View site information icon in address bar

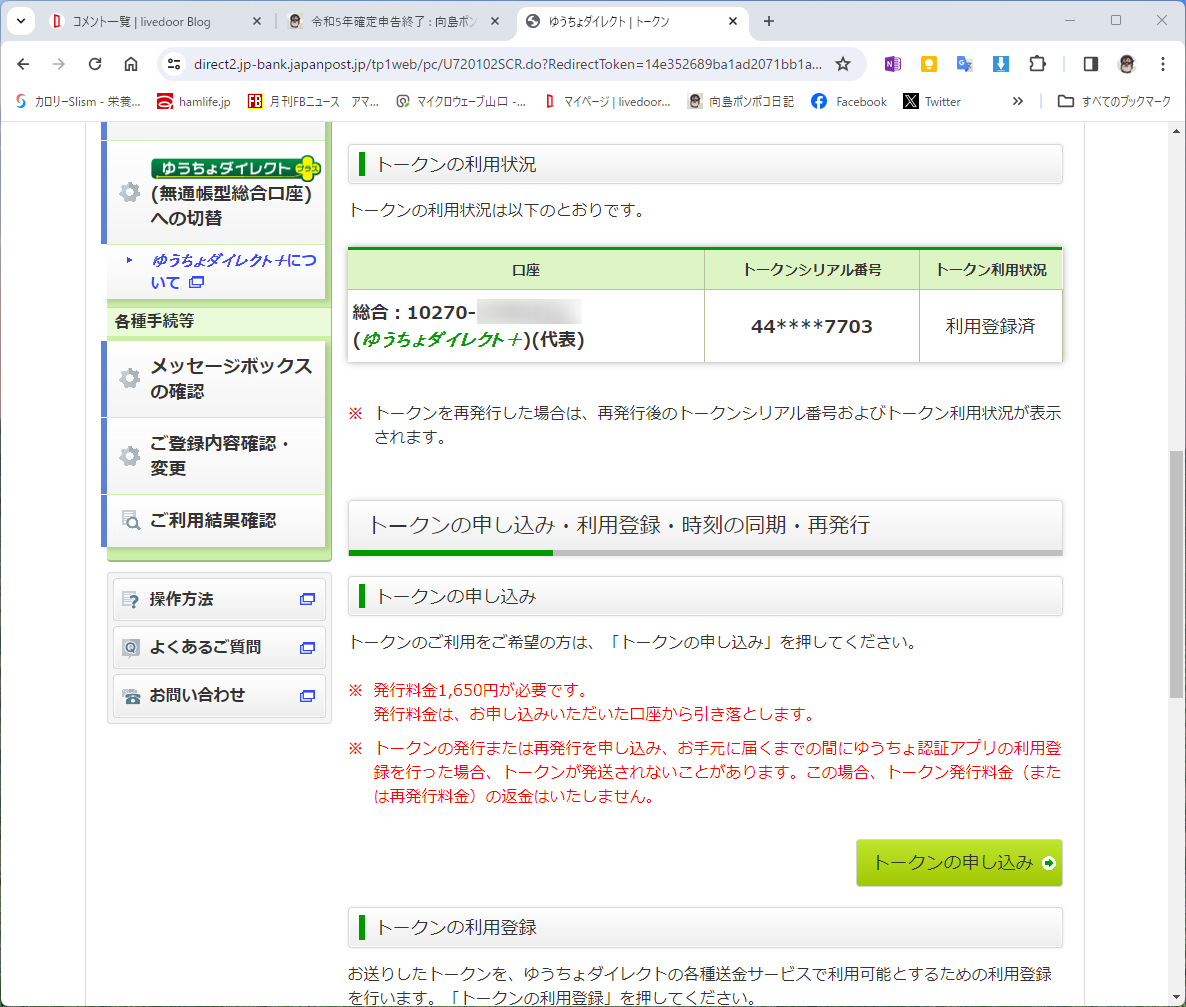click(x=175, y=64)
